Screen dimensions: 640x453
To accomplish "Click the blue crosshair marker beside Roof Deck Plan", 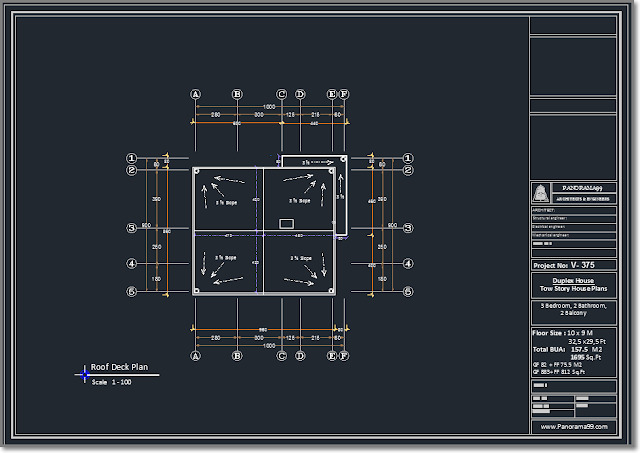I will click(84, 374).
